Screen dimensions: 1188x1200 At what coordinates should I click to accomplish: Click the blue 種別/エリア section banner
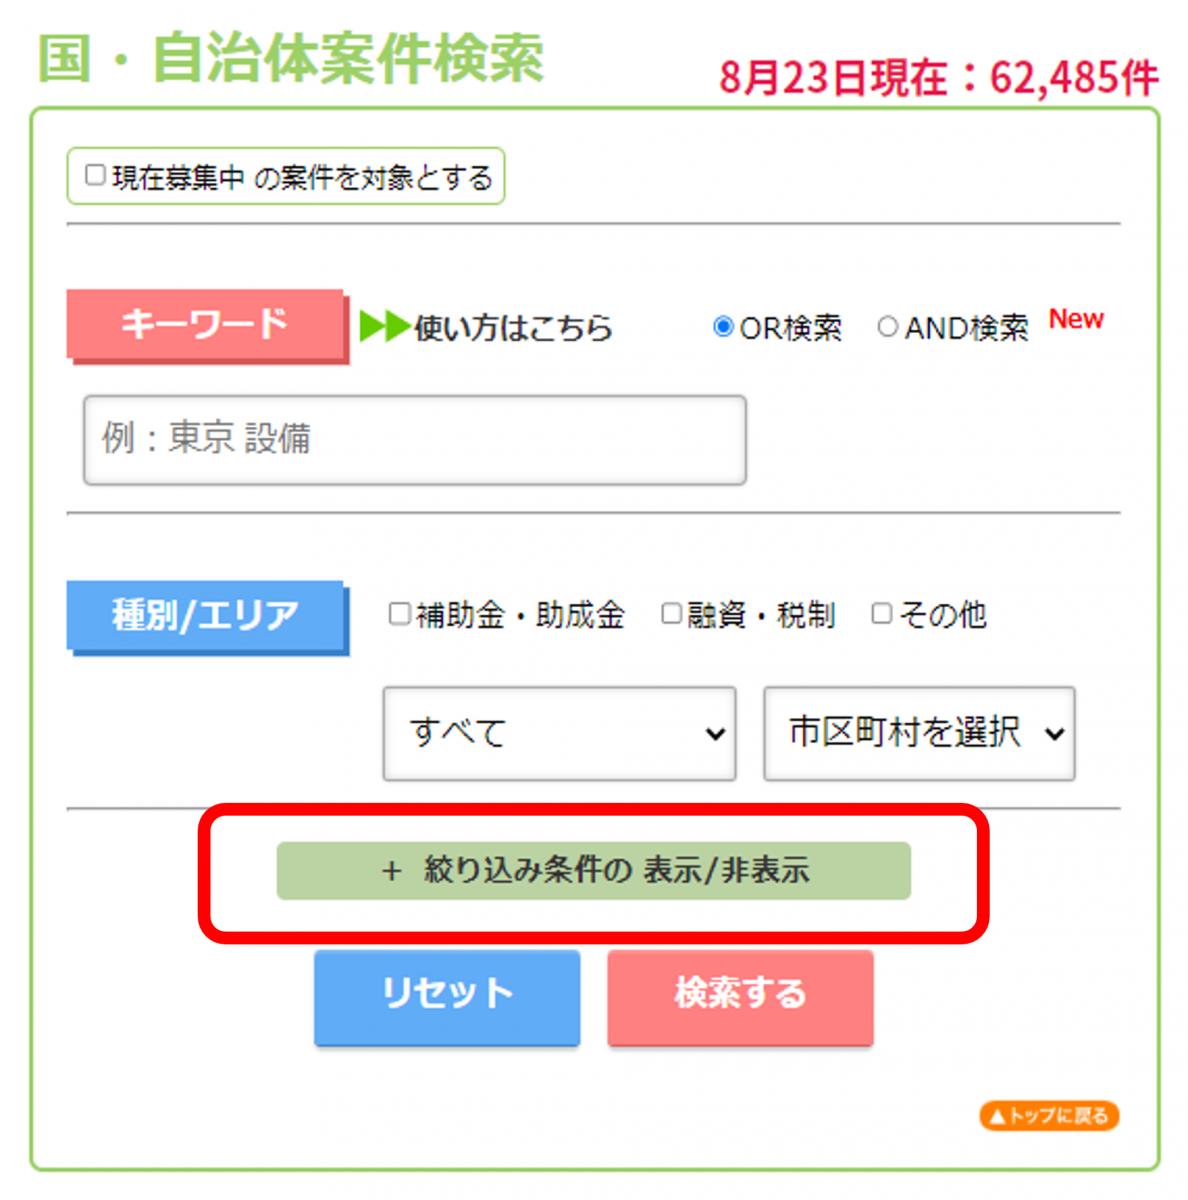[x=205, y=616]
